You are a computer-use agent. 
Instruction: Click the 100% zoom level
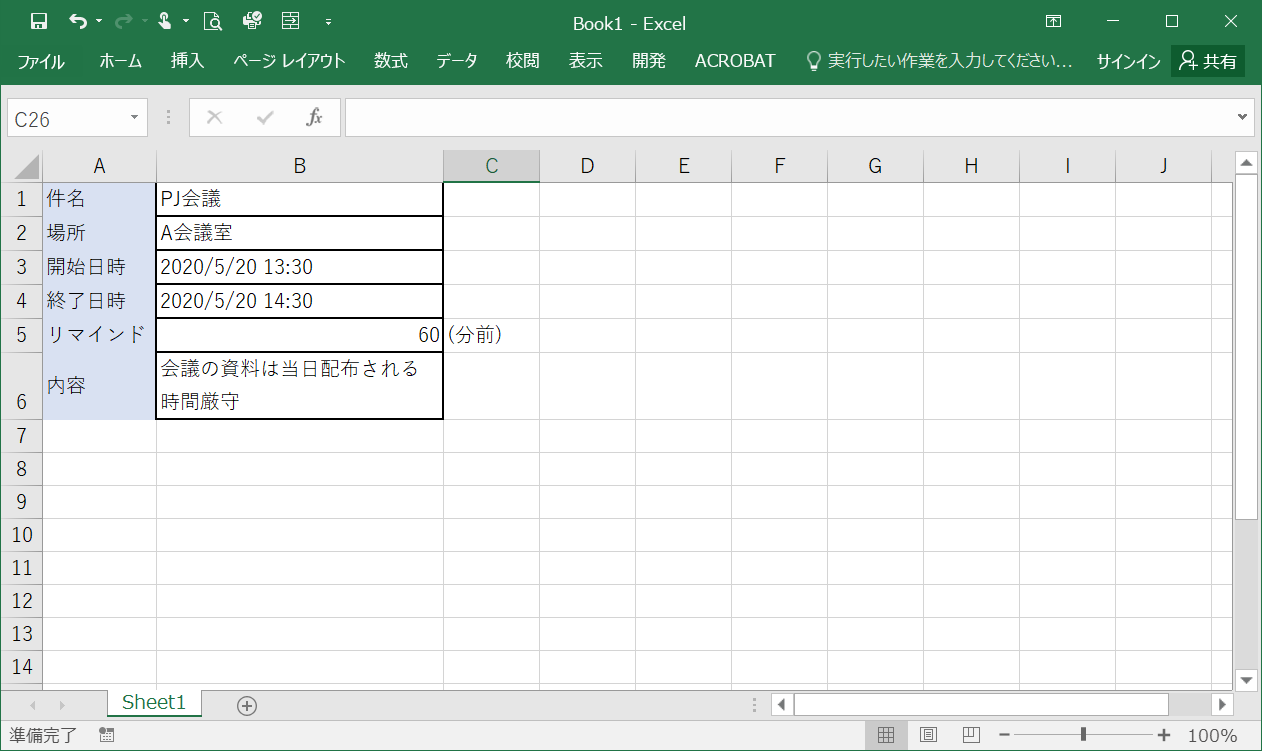[x=1213, y=735]
